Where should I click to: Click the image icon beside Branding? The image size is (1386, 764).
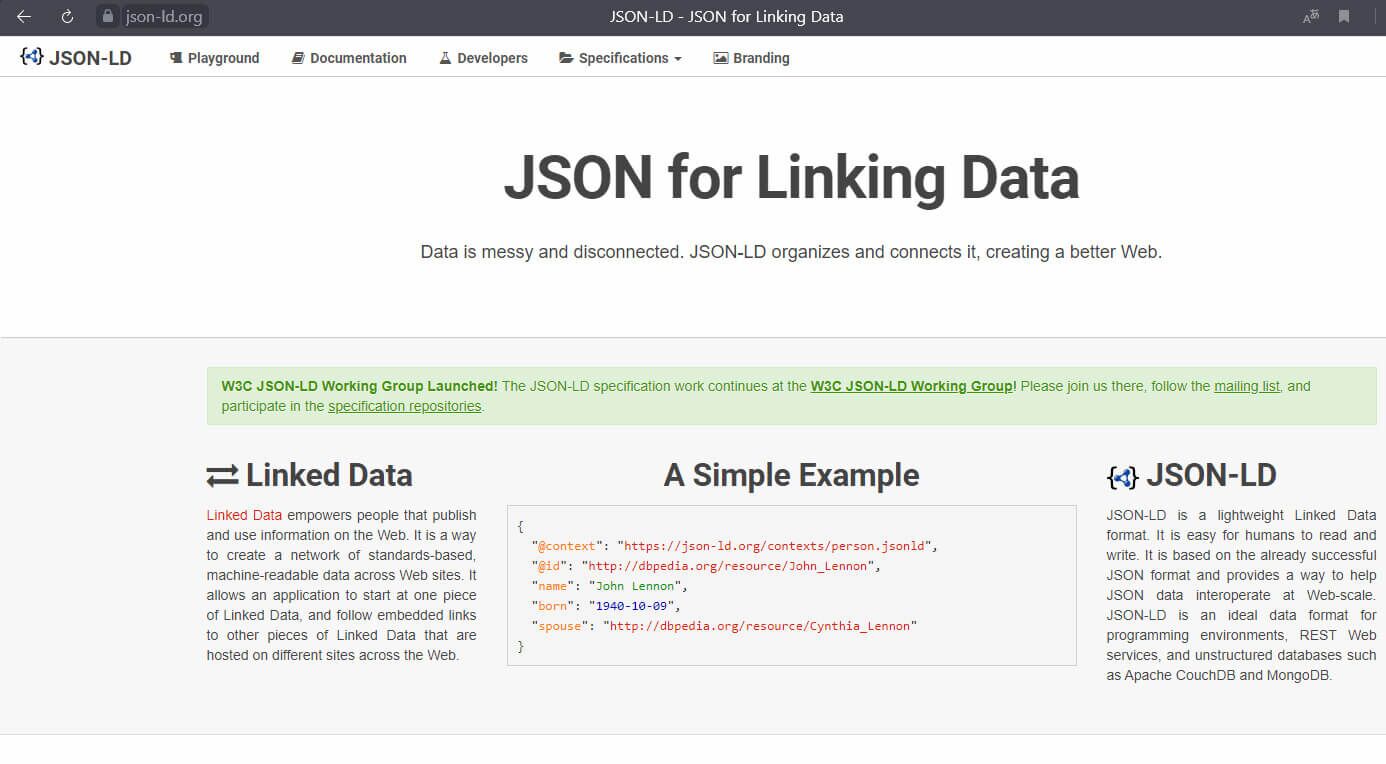[x=720, y=57]
